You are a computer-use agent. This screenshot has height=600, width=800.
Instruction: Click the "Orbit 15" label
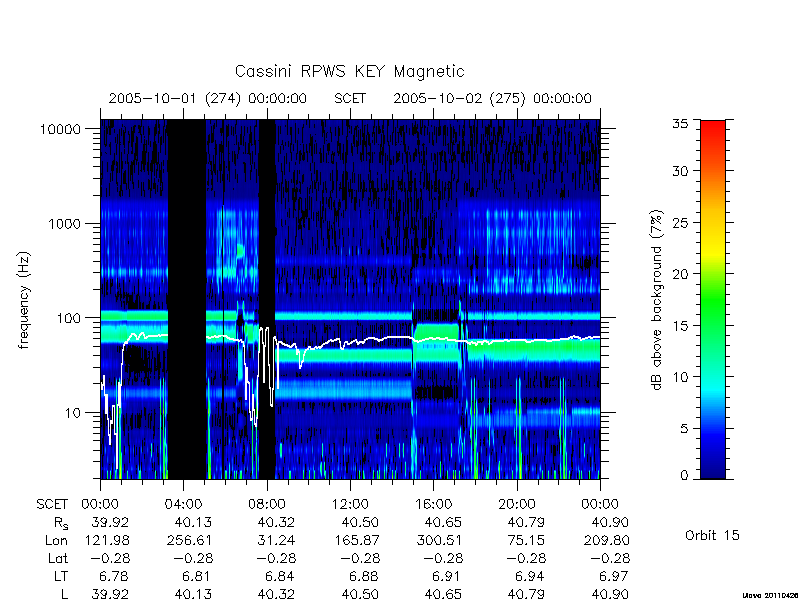[712, 535]
